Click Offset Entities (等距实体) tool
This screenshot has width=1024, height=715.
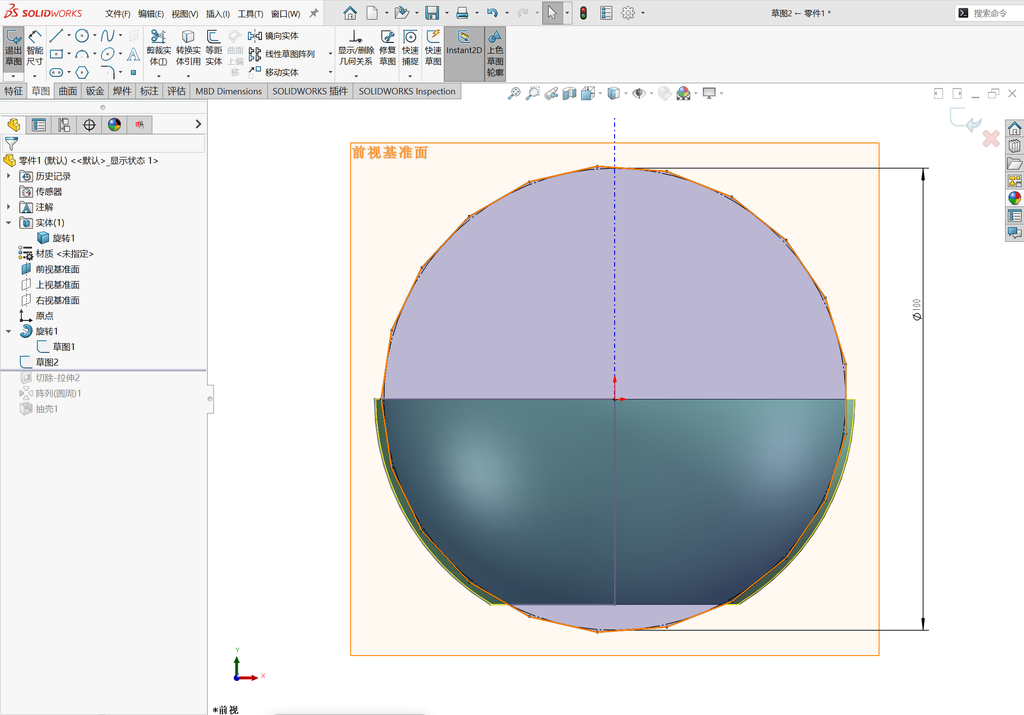(x=214, y=48)
